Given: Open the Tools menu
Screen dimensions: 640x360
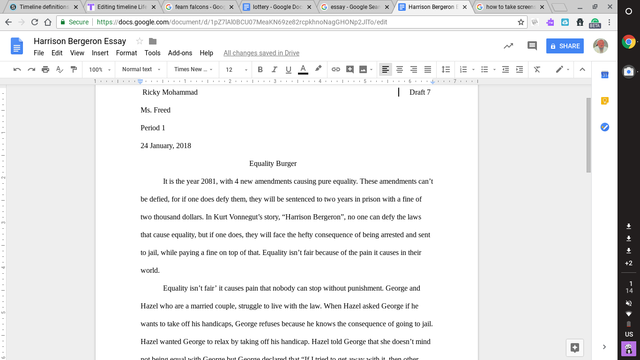Looking at the screenshot, I should [152, 53].
